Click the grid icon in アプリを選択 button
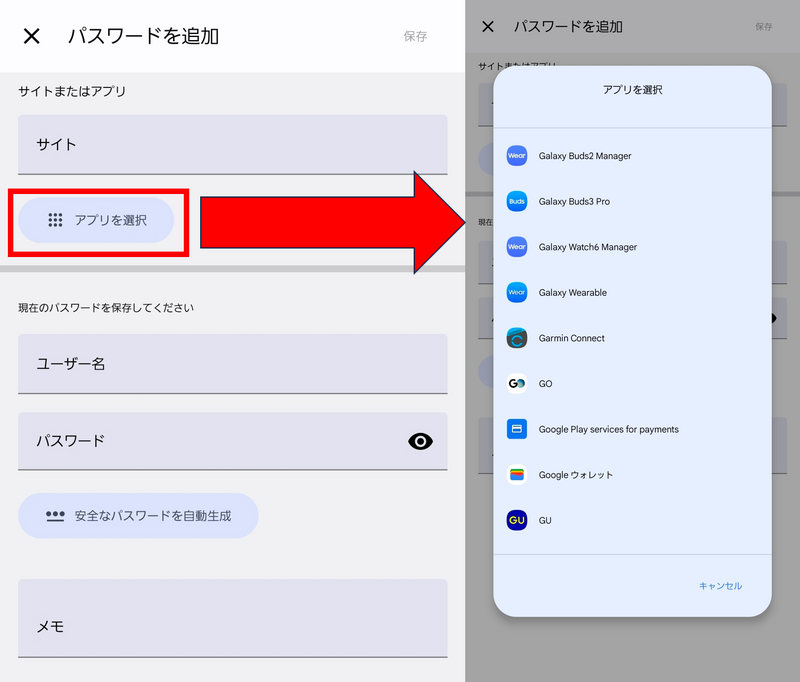The height and width of the screenshot is (682, 800). pos(55,220)
